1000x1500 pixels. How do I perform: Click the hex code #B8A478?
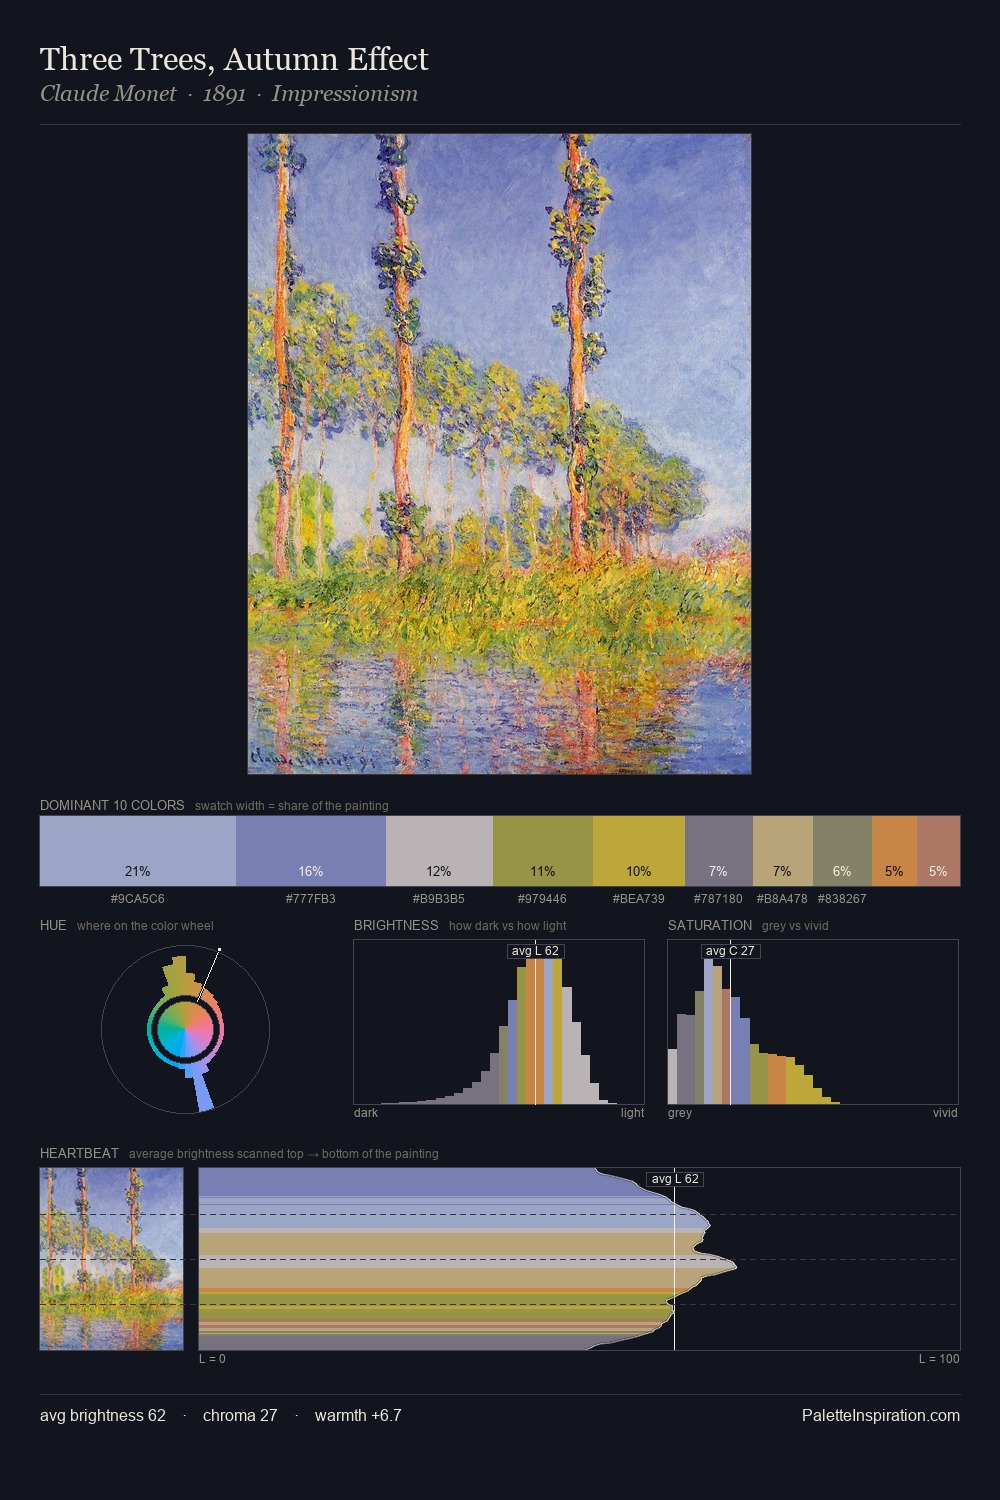tap(782, 899)
